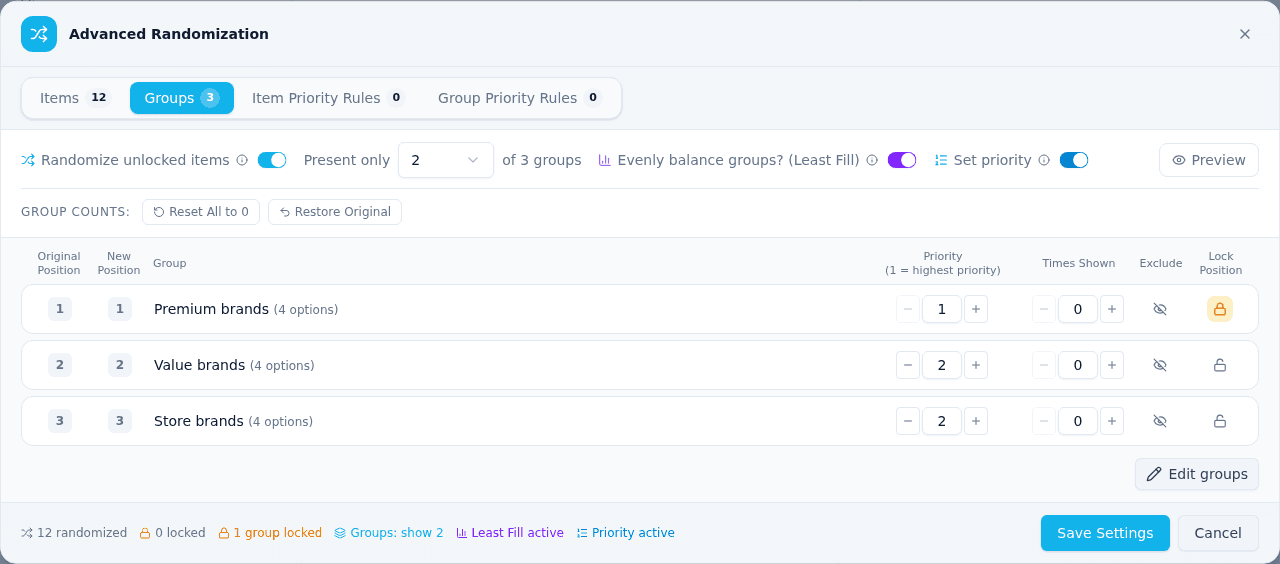This screenshot has height=564, width=1280.
Task: Click the 'Least Fill active' status entry
Action: 510,533
